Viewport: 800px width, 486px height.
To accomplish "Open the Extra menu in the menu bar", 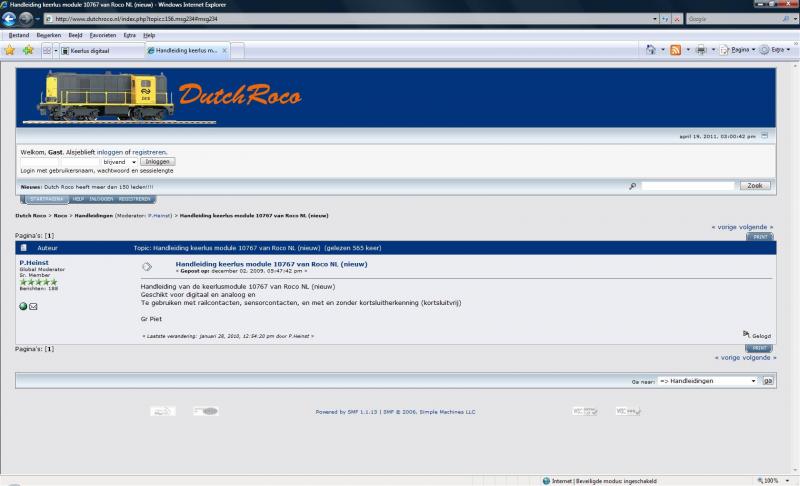I will 130,35.
